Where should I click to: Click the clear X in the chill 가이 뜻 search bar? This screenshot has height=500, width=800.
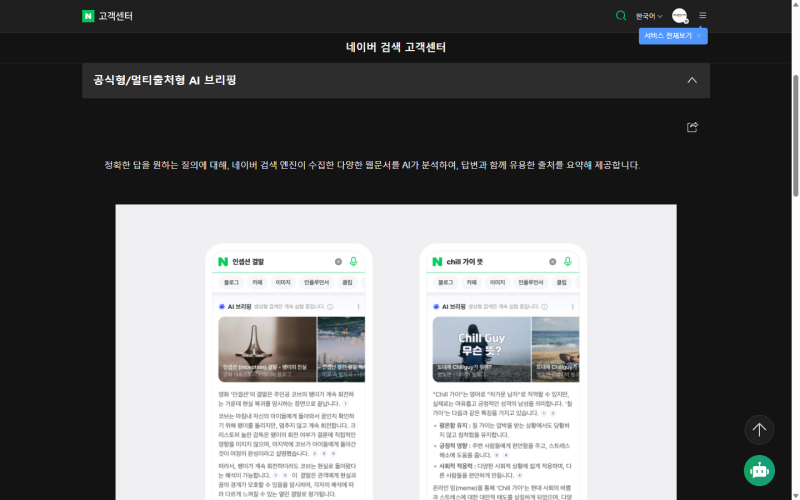coord(553,262)
